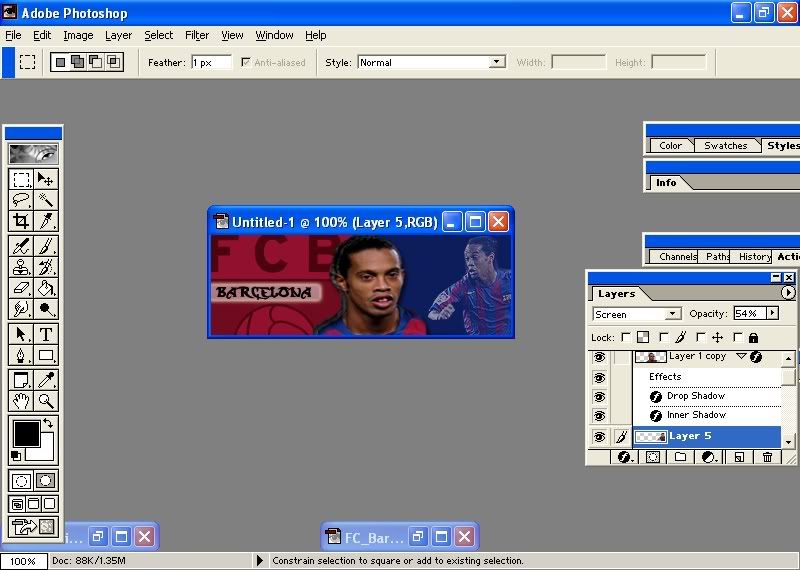The image size is (800, 570).
Task: Collapse Layer 1 copy effects triangle
Action: [x=741, y=356]
